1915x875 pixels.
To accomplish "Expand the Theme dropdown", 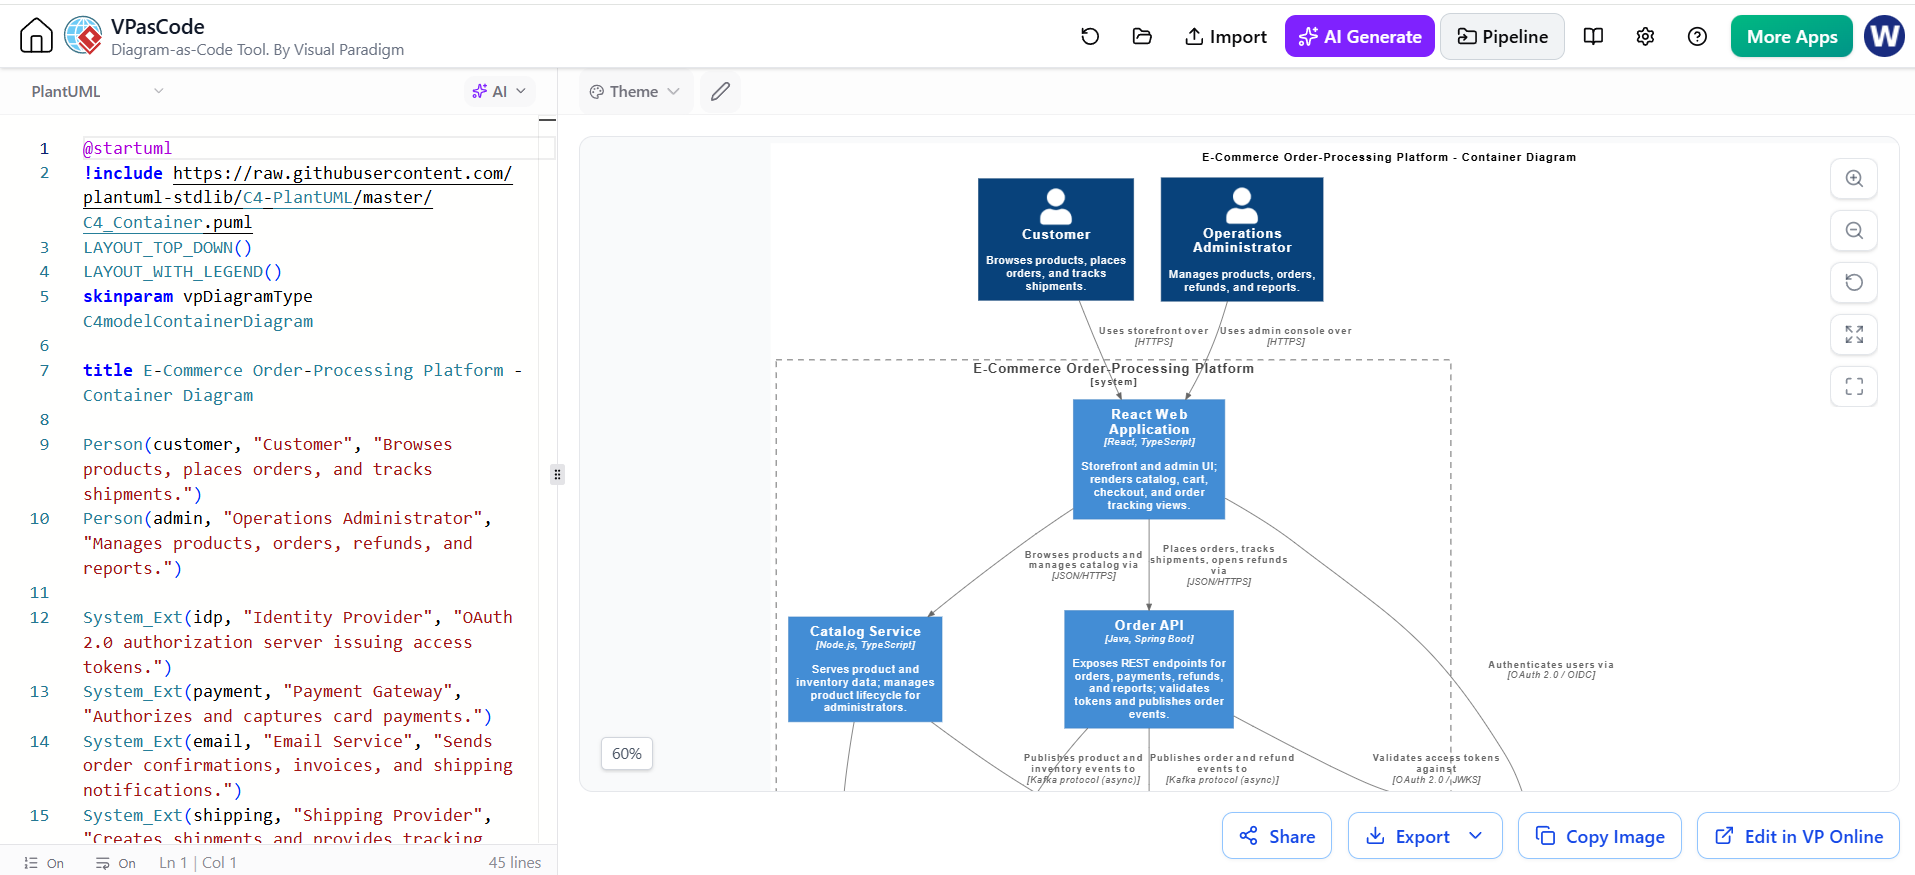I will pyautogui.click(x=635, y=92).
